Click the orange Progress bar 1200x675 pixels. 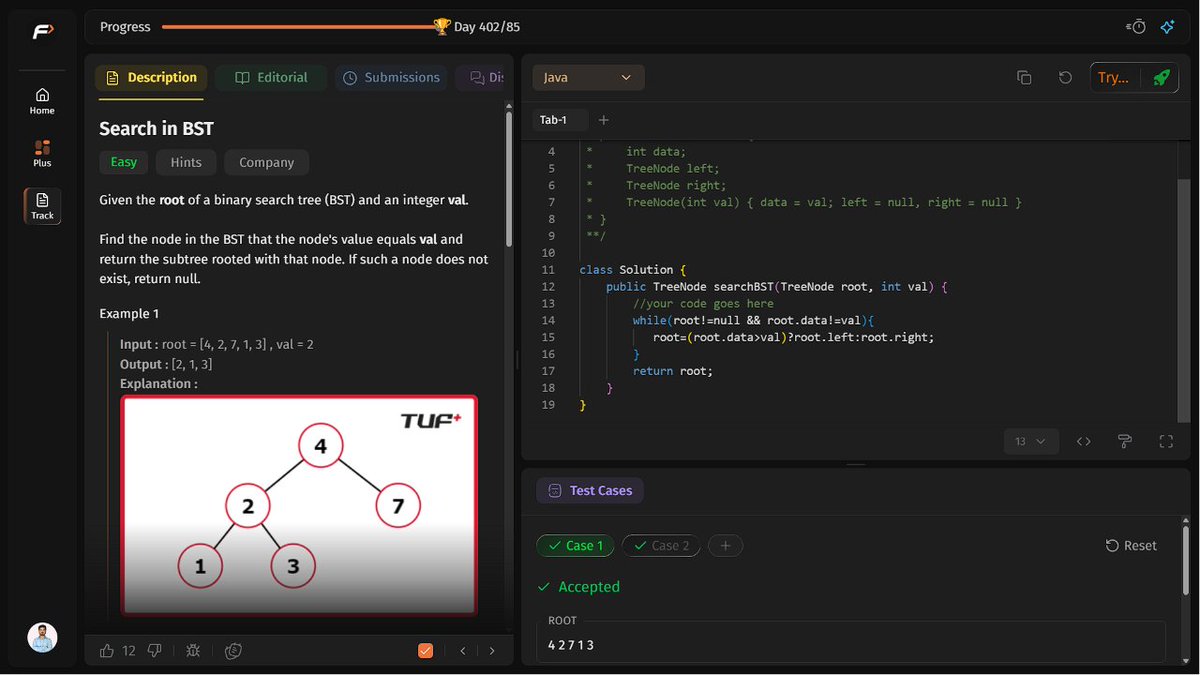(298, 27)
